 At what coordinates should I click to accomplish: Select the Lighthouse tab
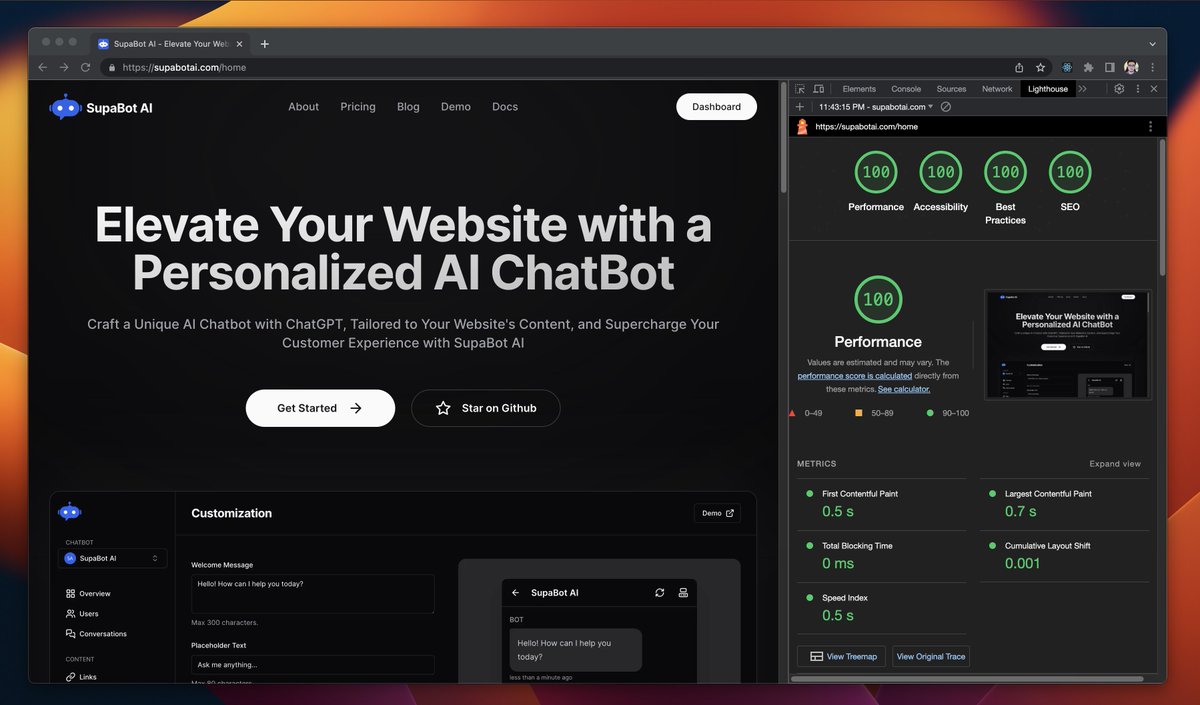coord(1048,89)
